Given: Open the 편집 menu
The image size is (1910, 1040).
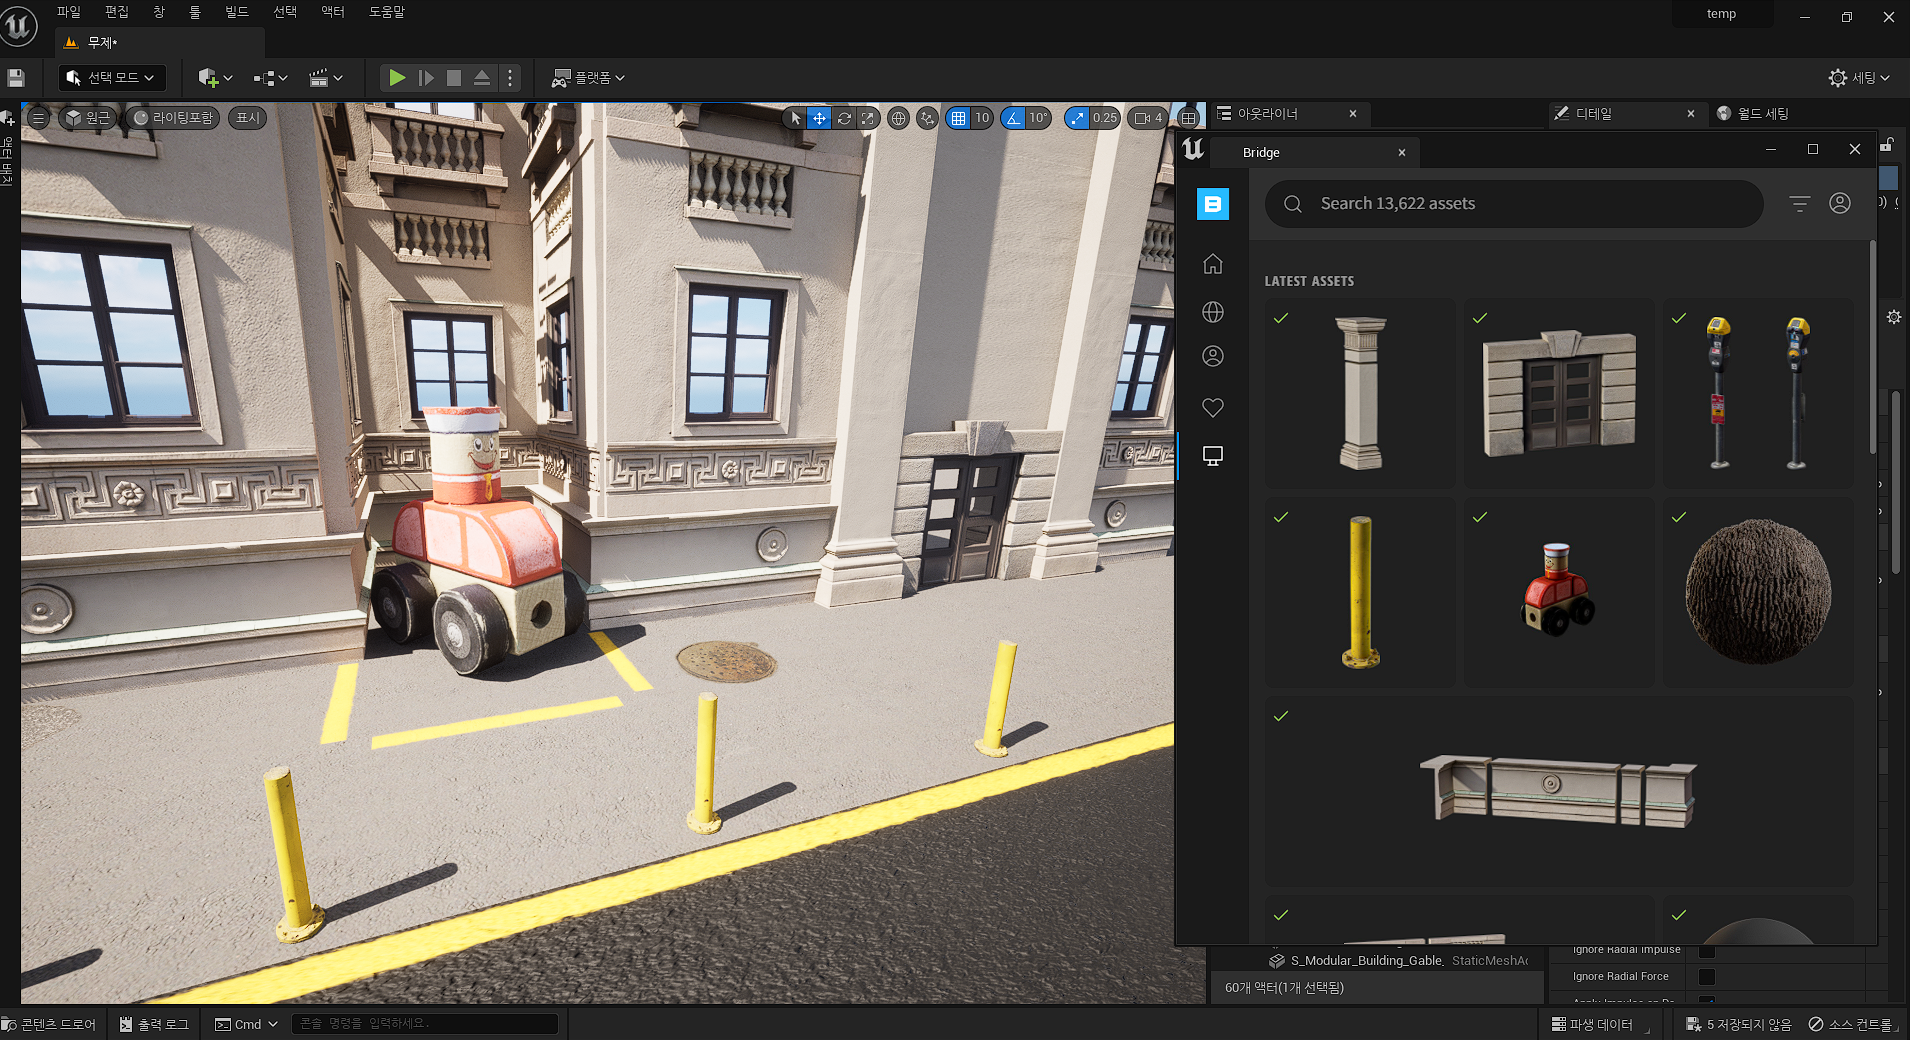Looking at the screenshot, I should coord(117,12).
